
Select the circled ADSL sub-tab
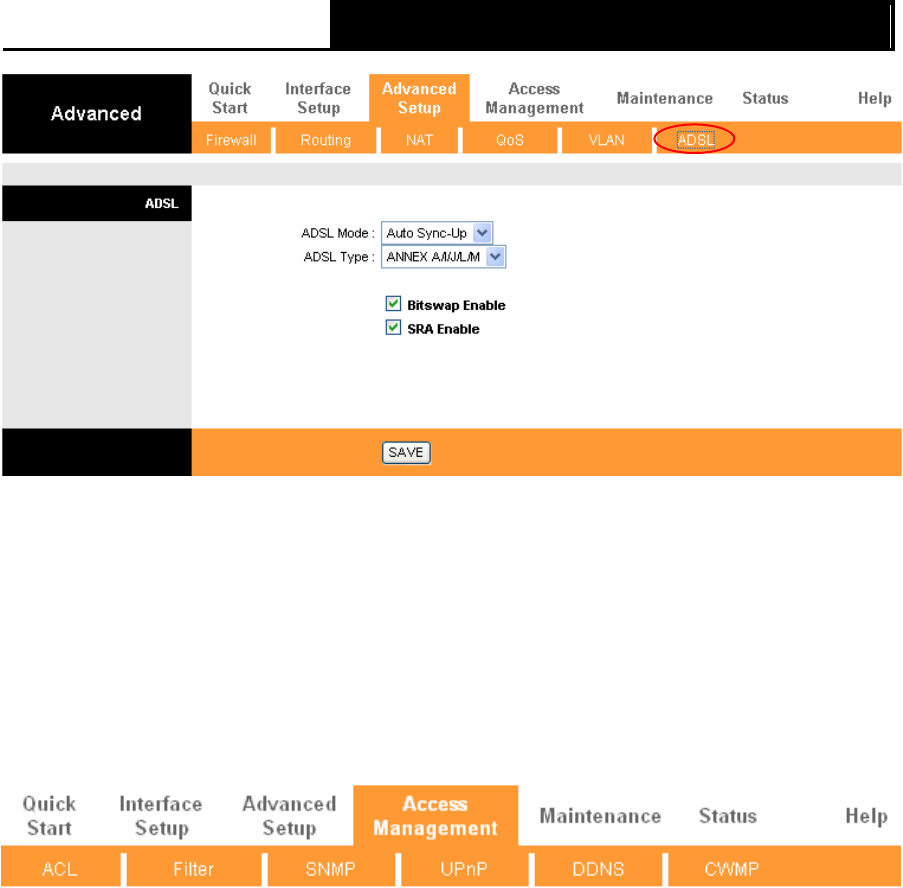pyautogui.click(x=696, y=140)
